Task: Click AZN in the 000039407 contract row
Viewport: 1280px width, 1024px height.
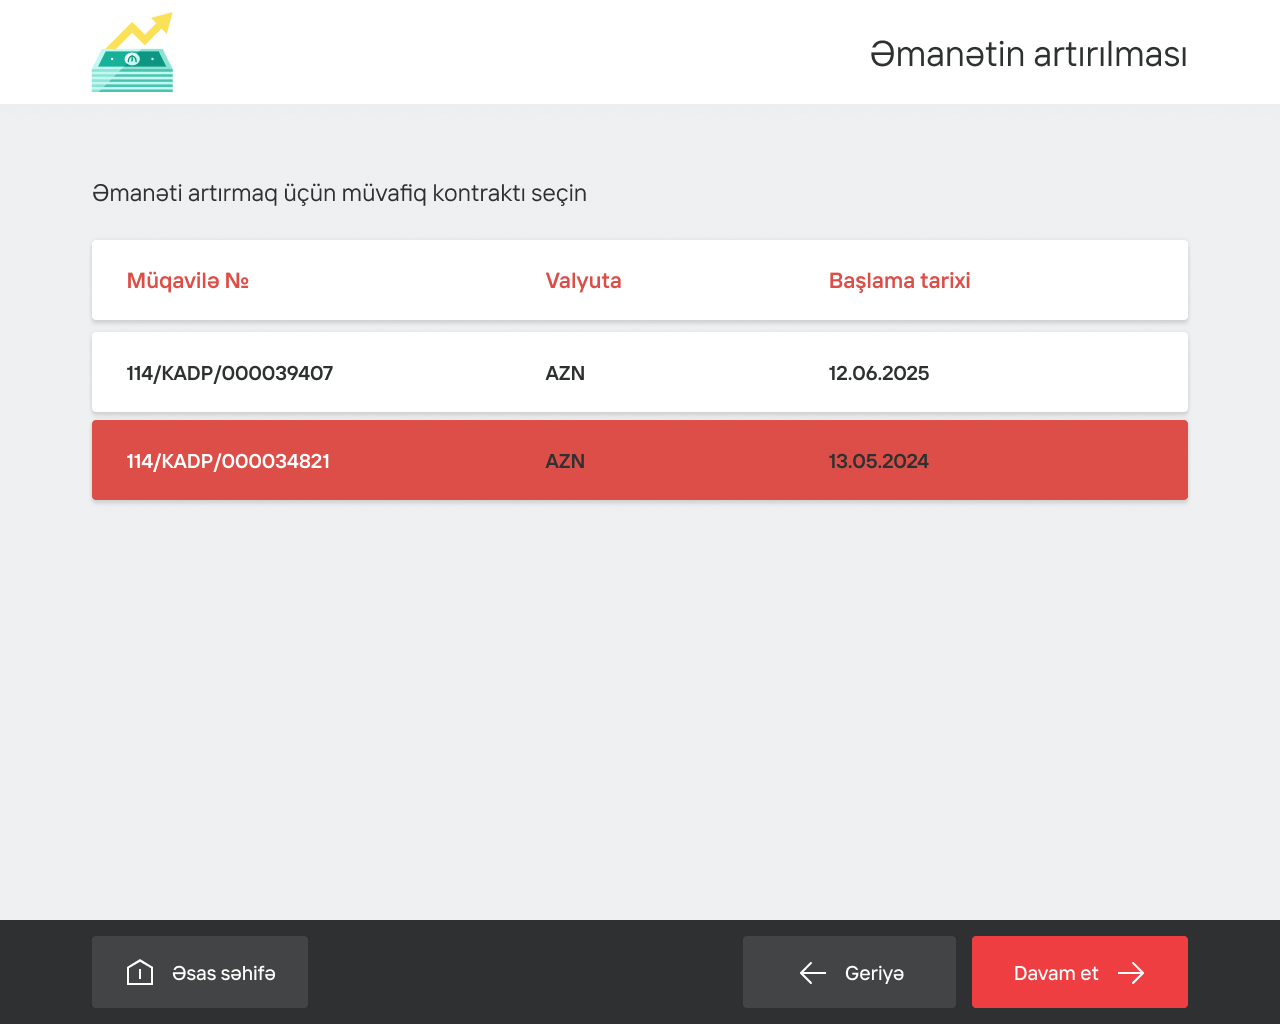Action: click(x=565, y=373)
